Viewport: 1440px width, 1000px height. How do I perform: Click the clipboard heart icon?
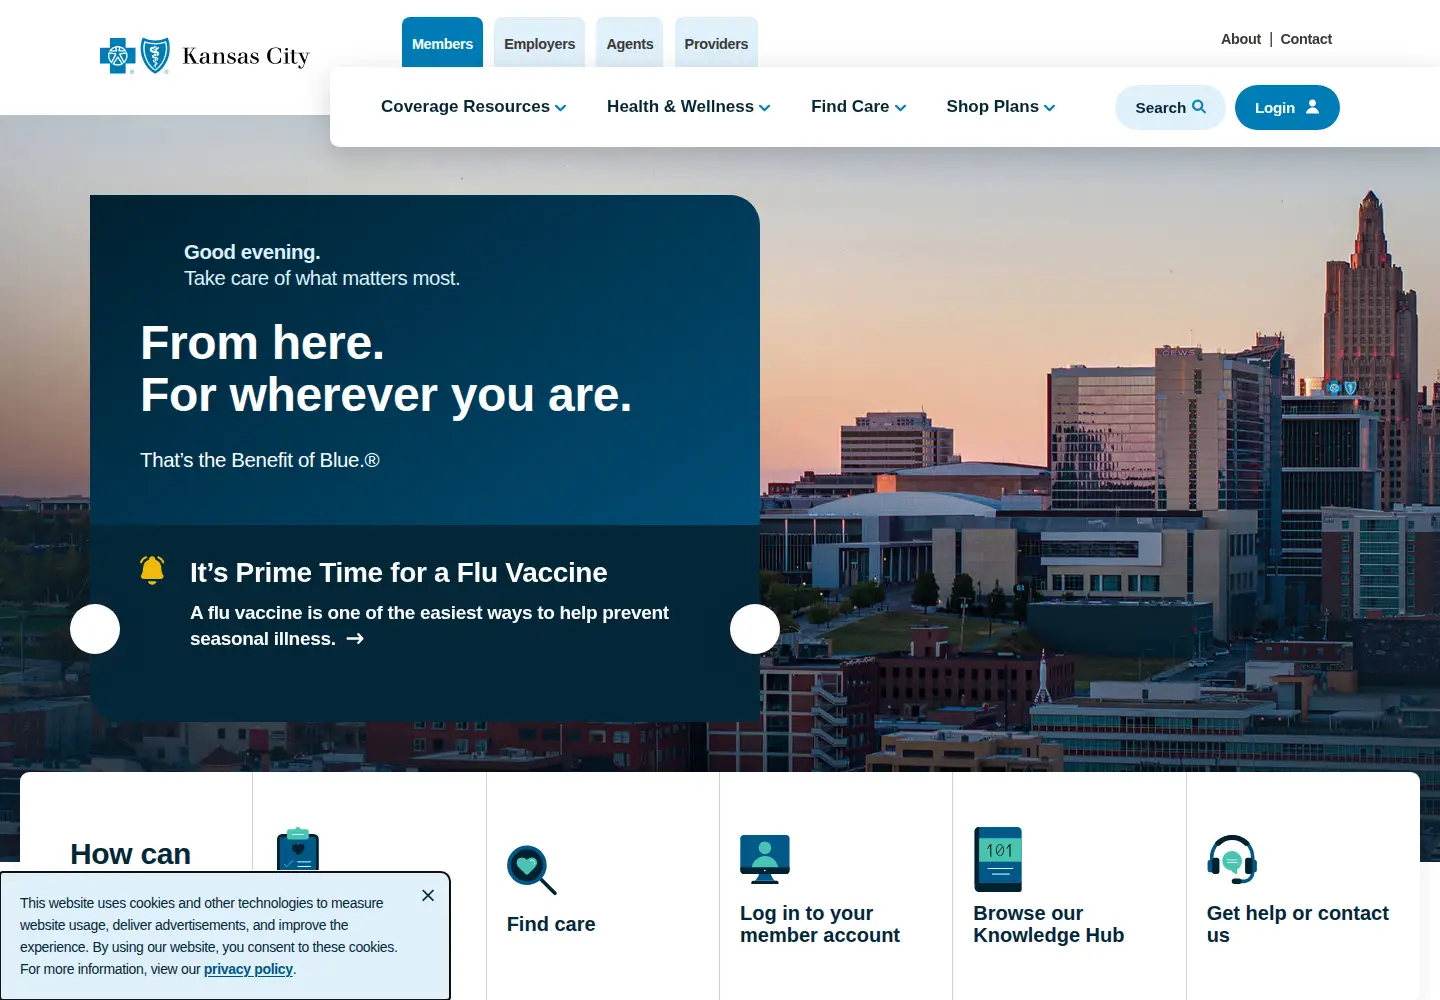[298, 850]
